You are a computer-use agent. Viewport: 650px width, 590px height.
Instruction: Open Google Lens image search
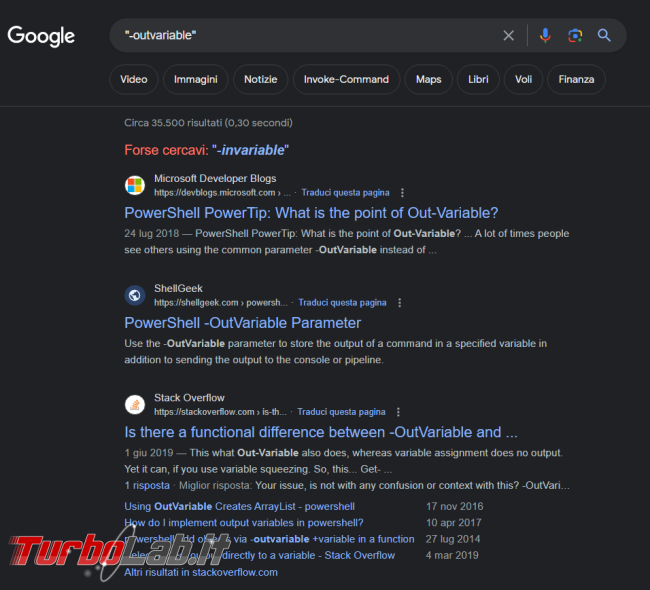(575, 35)
